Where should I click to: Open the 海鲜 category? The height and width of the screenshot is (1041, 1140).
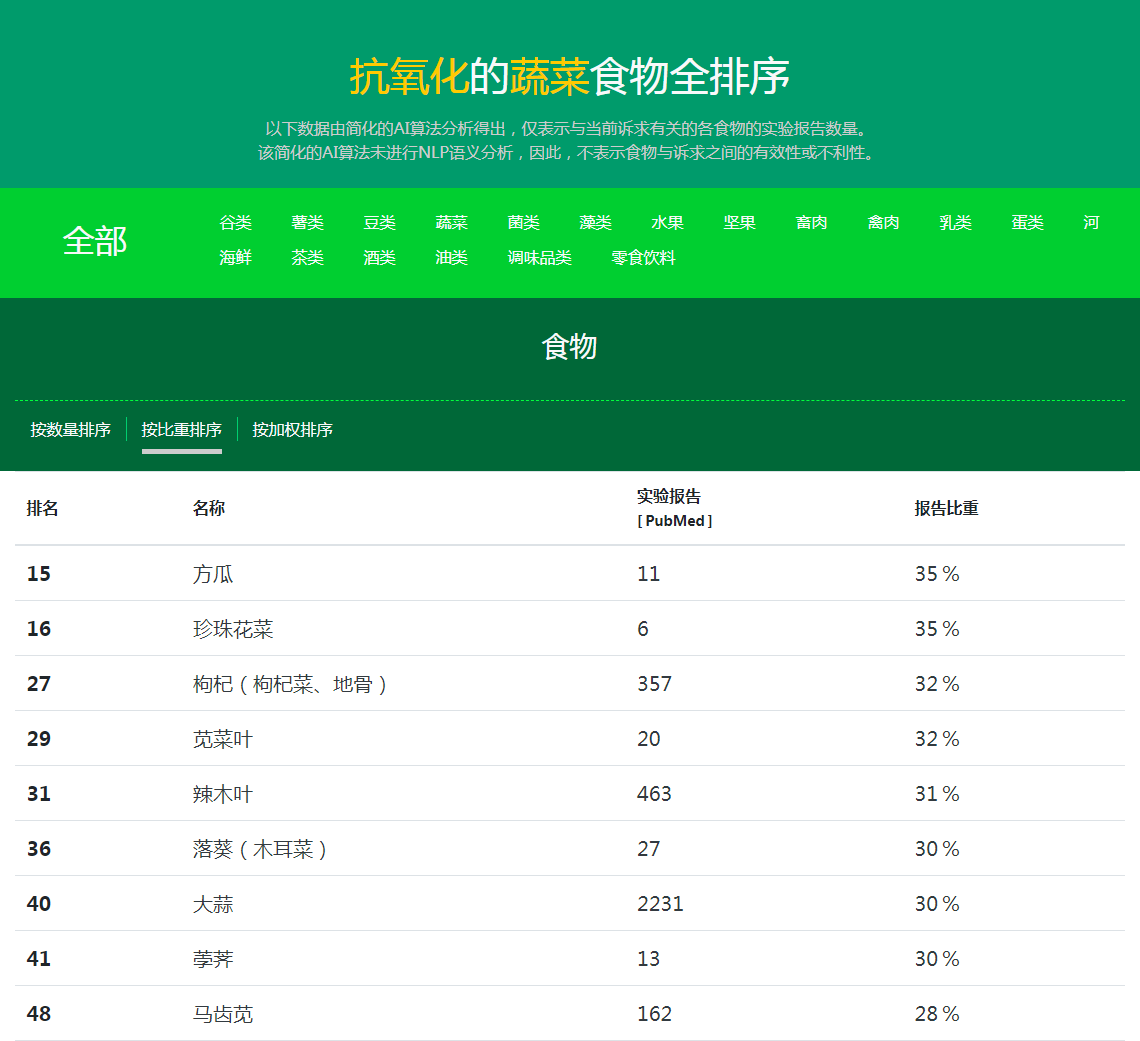[235, 258]
